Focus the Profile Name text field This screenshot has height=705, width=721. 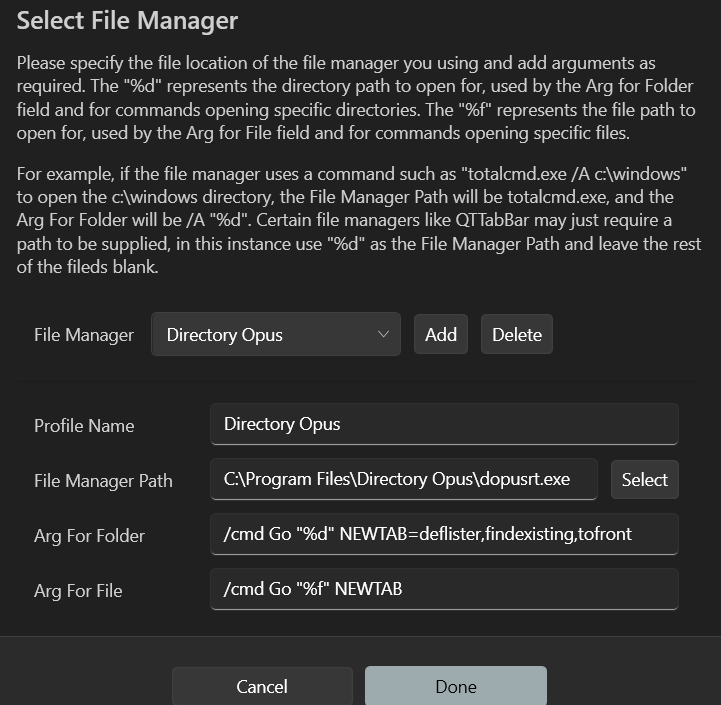[444, 424]
